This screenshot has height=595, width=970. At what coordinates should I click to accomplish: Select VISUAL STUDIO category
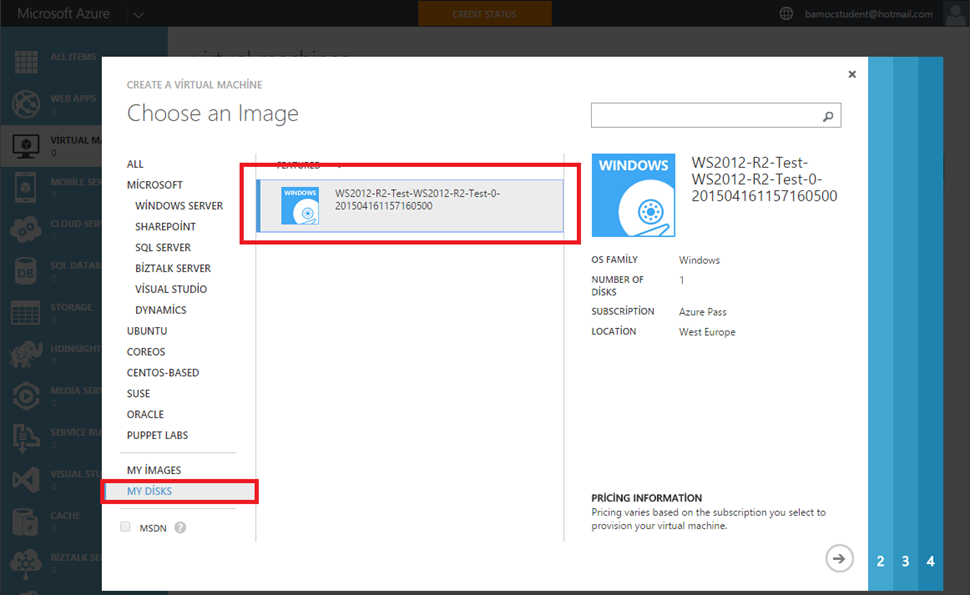tap(171, 289)
